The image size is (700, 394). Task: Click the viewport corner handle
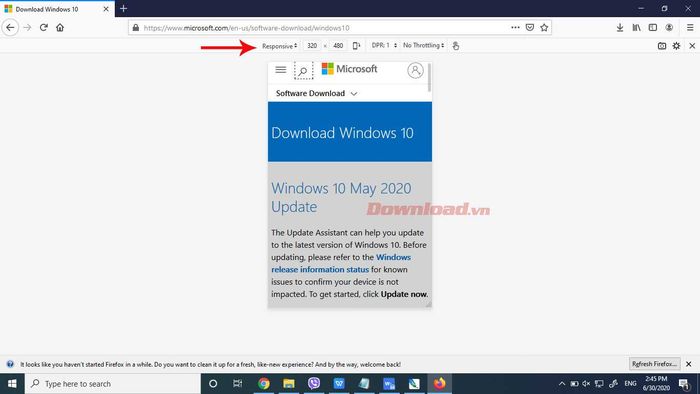[429, 304]
